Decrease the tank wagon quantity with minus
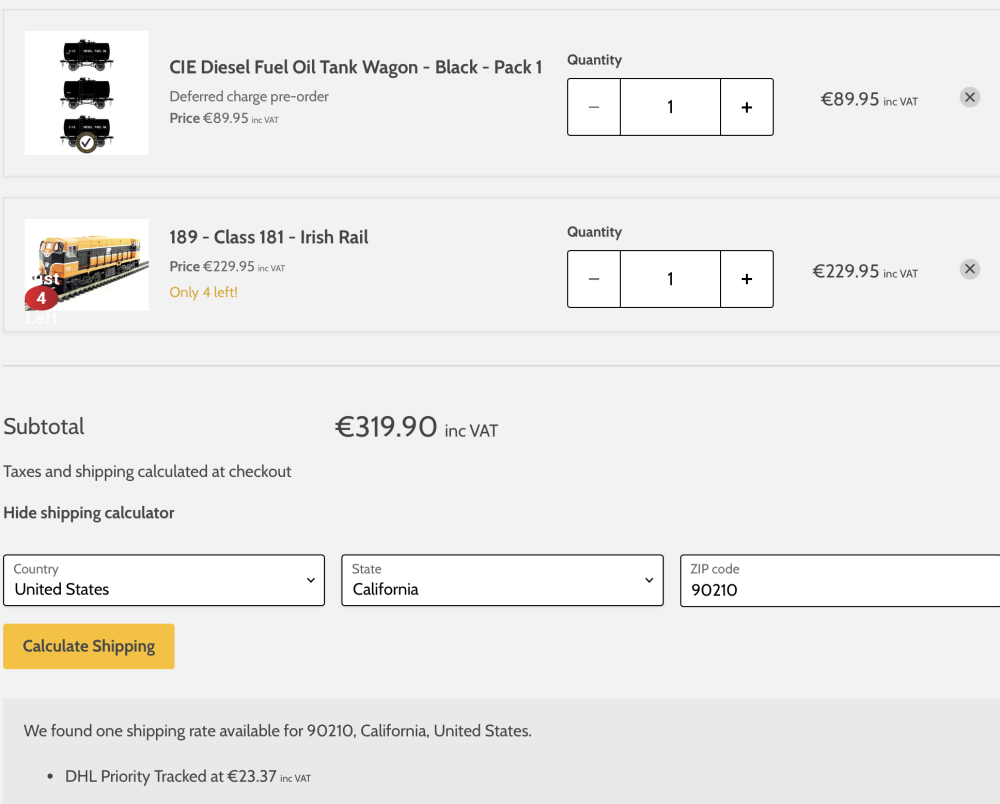This screenshot has width=1000, height=804. click(x=594, y=107)
